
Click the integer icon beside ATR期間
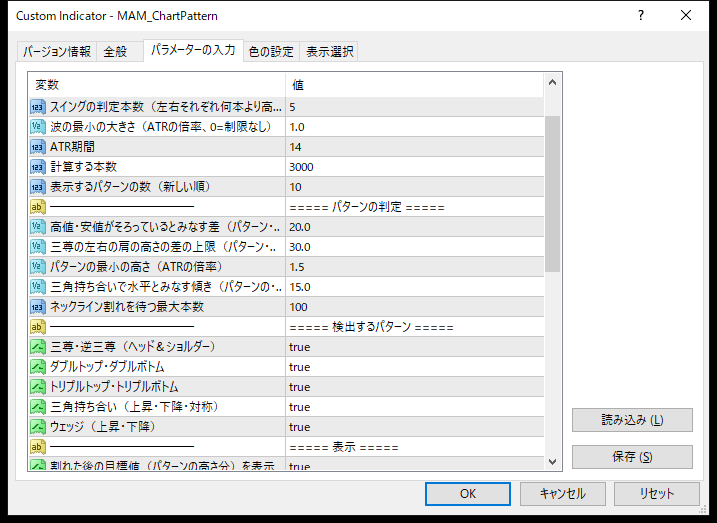[38, 147]
